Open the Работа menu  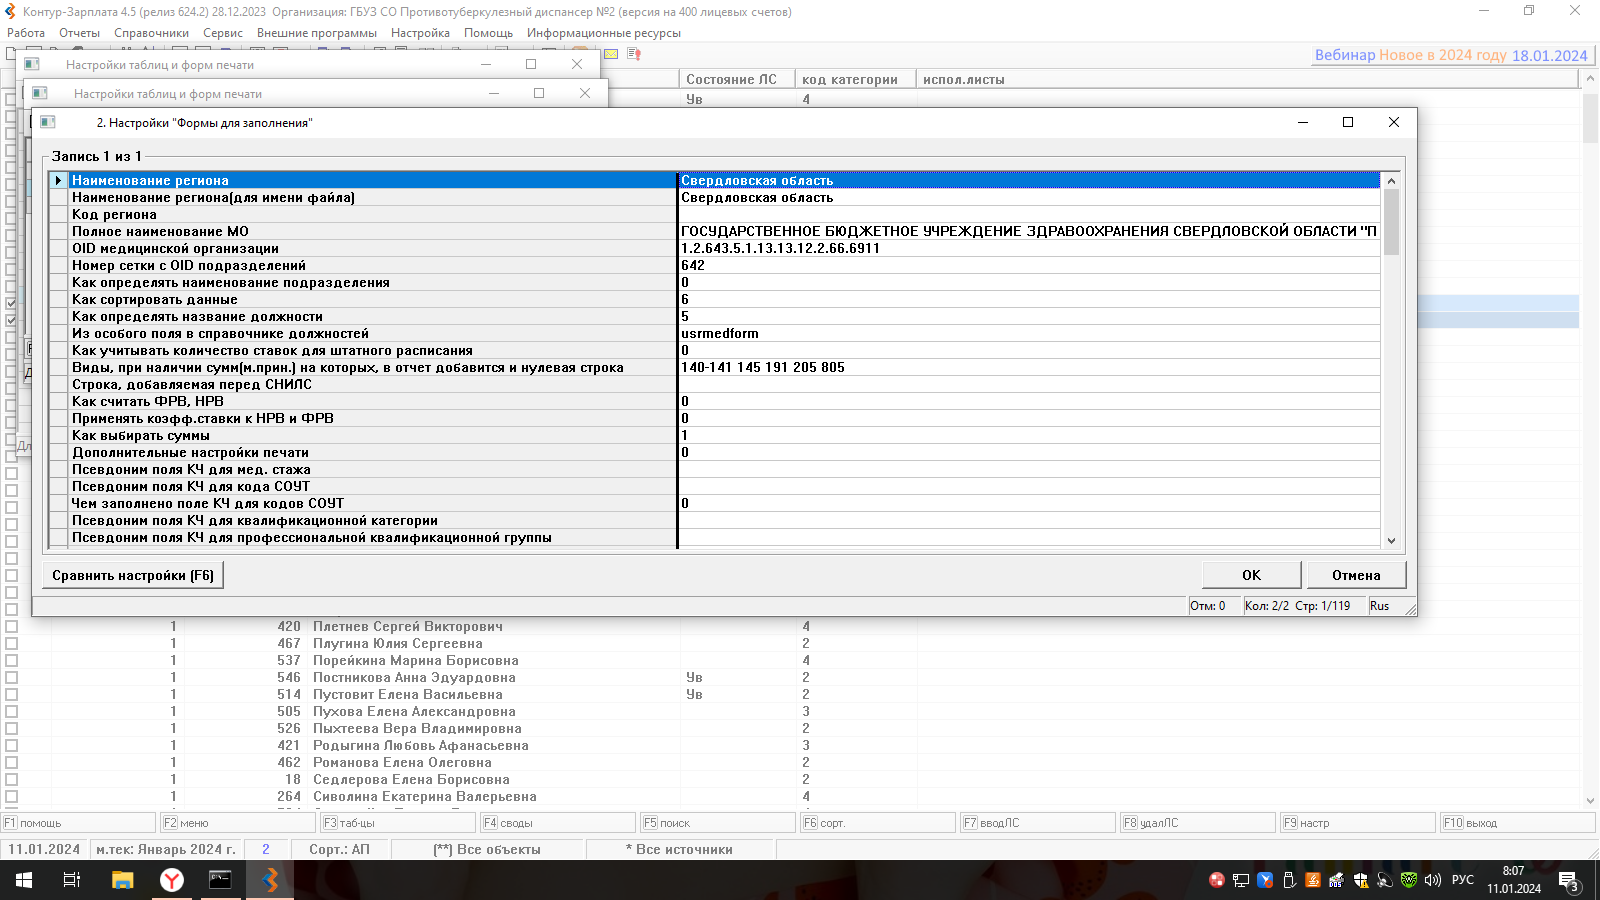[x=26, y=33]
